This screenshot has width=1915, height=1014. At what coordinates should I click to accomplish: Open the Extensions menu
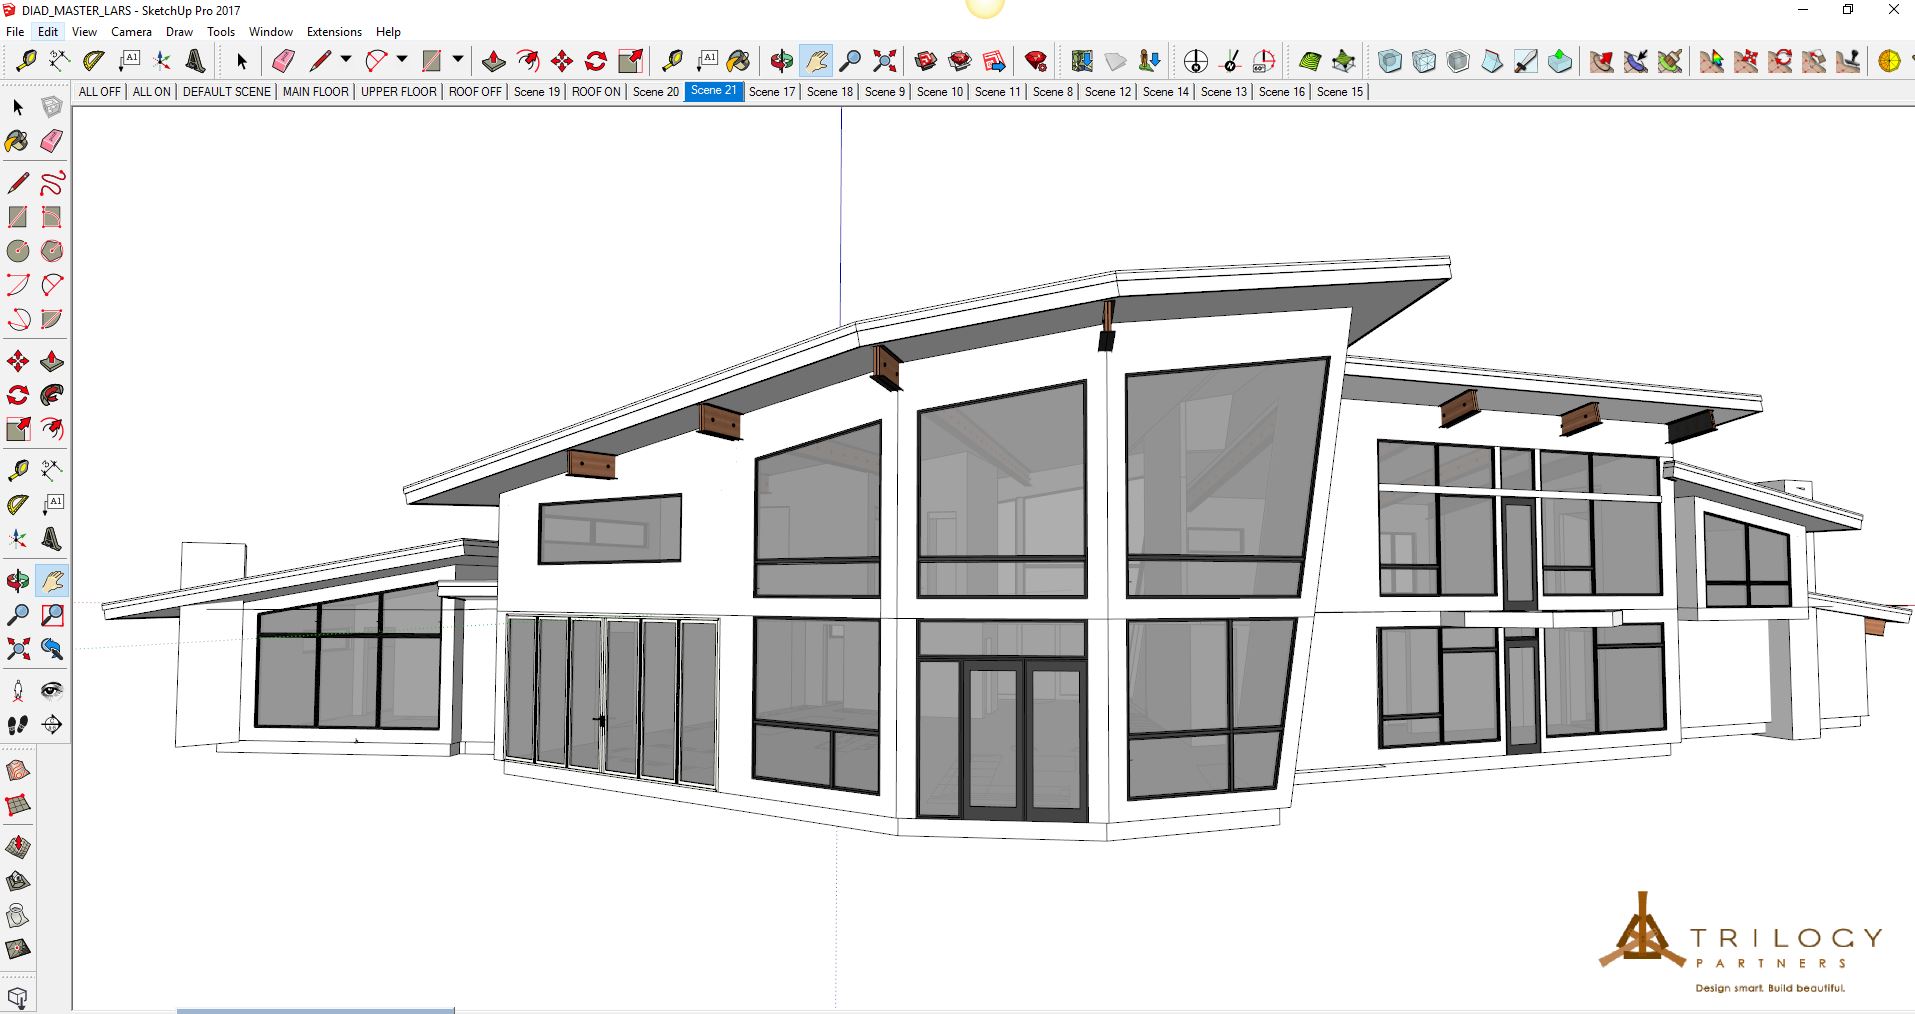pos(334,32)
